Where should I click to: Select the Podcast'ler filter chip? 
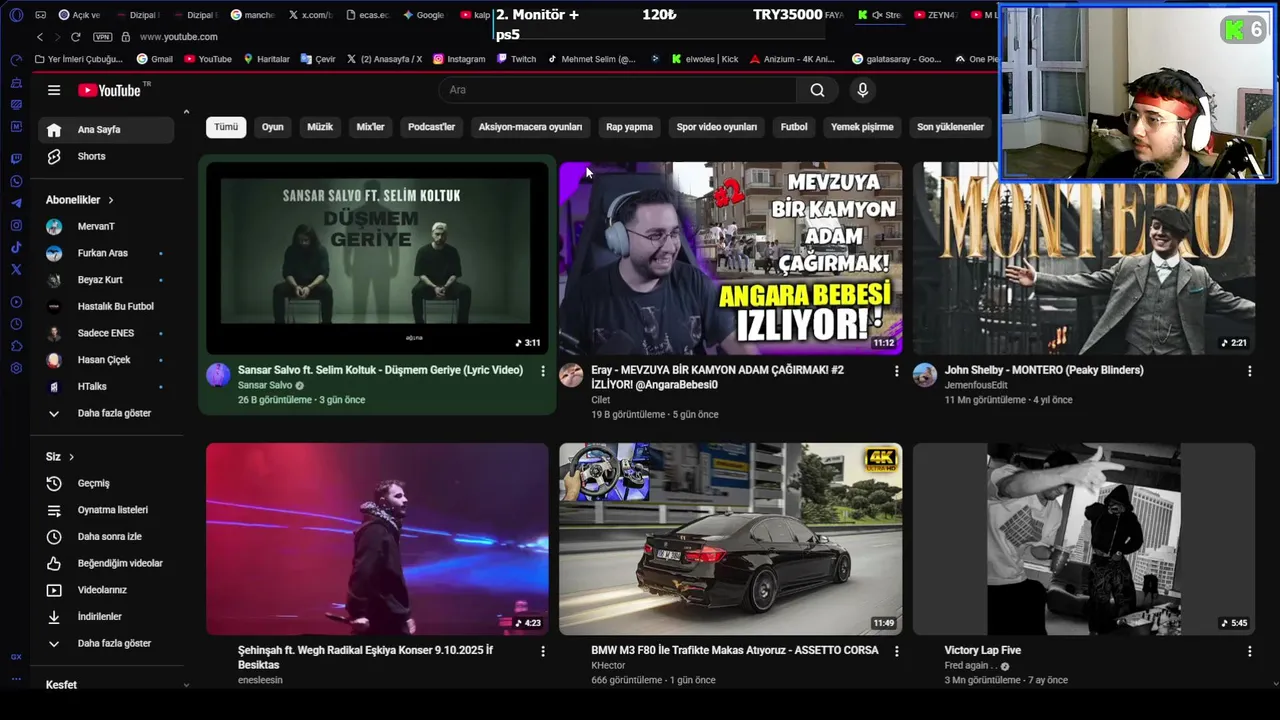click(x=431, y=127)
